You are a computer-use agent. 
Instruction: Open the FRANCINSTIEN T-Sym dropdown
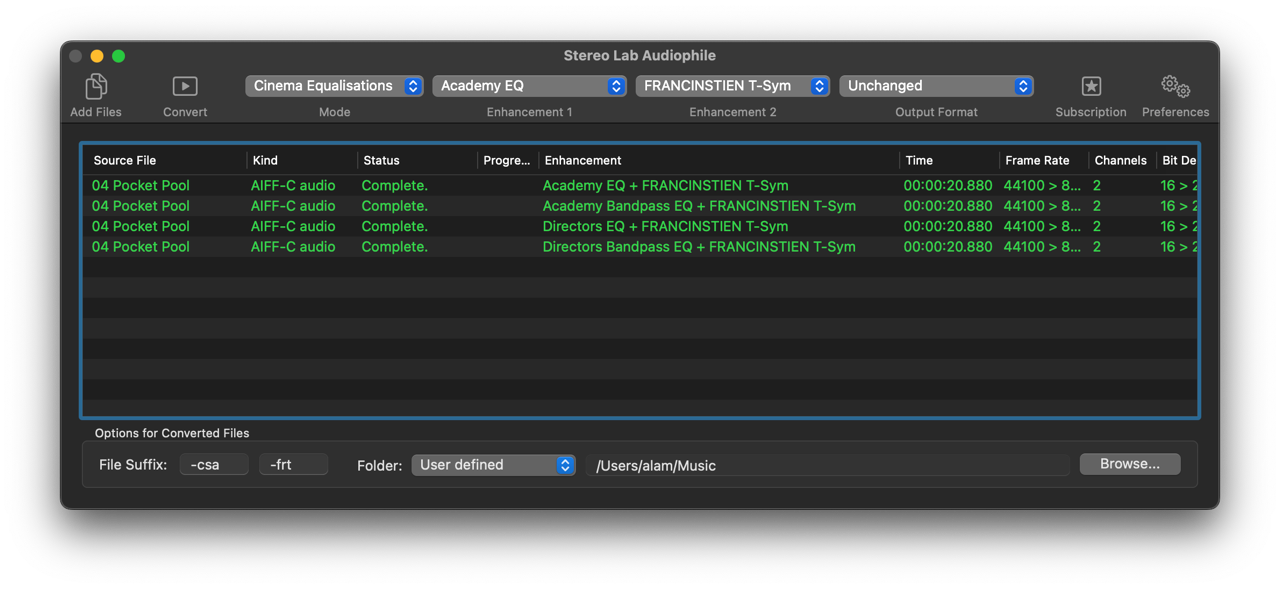tap(732, 86)
